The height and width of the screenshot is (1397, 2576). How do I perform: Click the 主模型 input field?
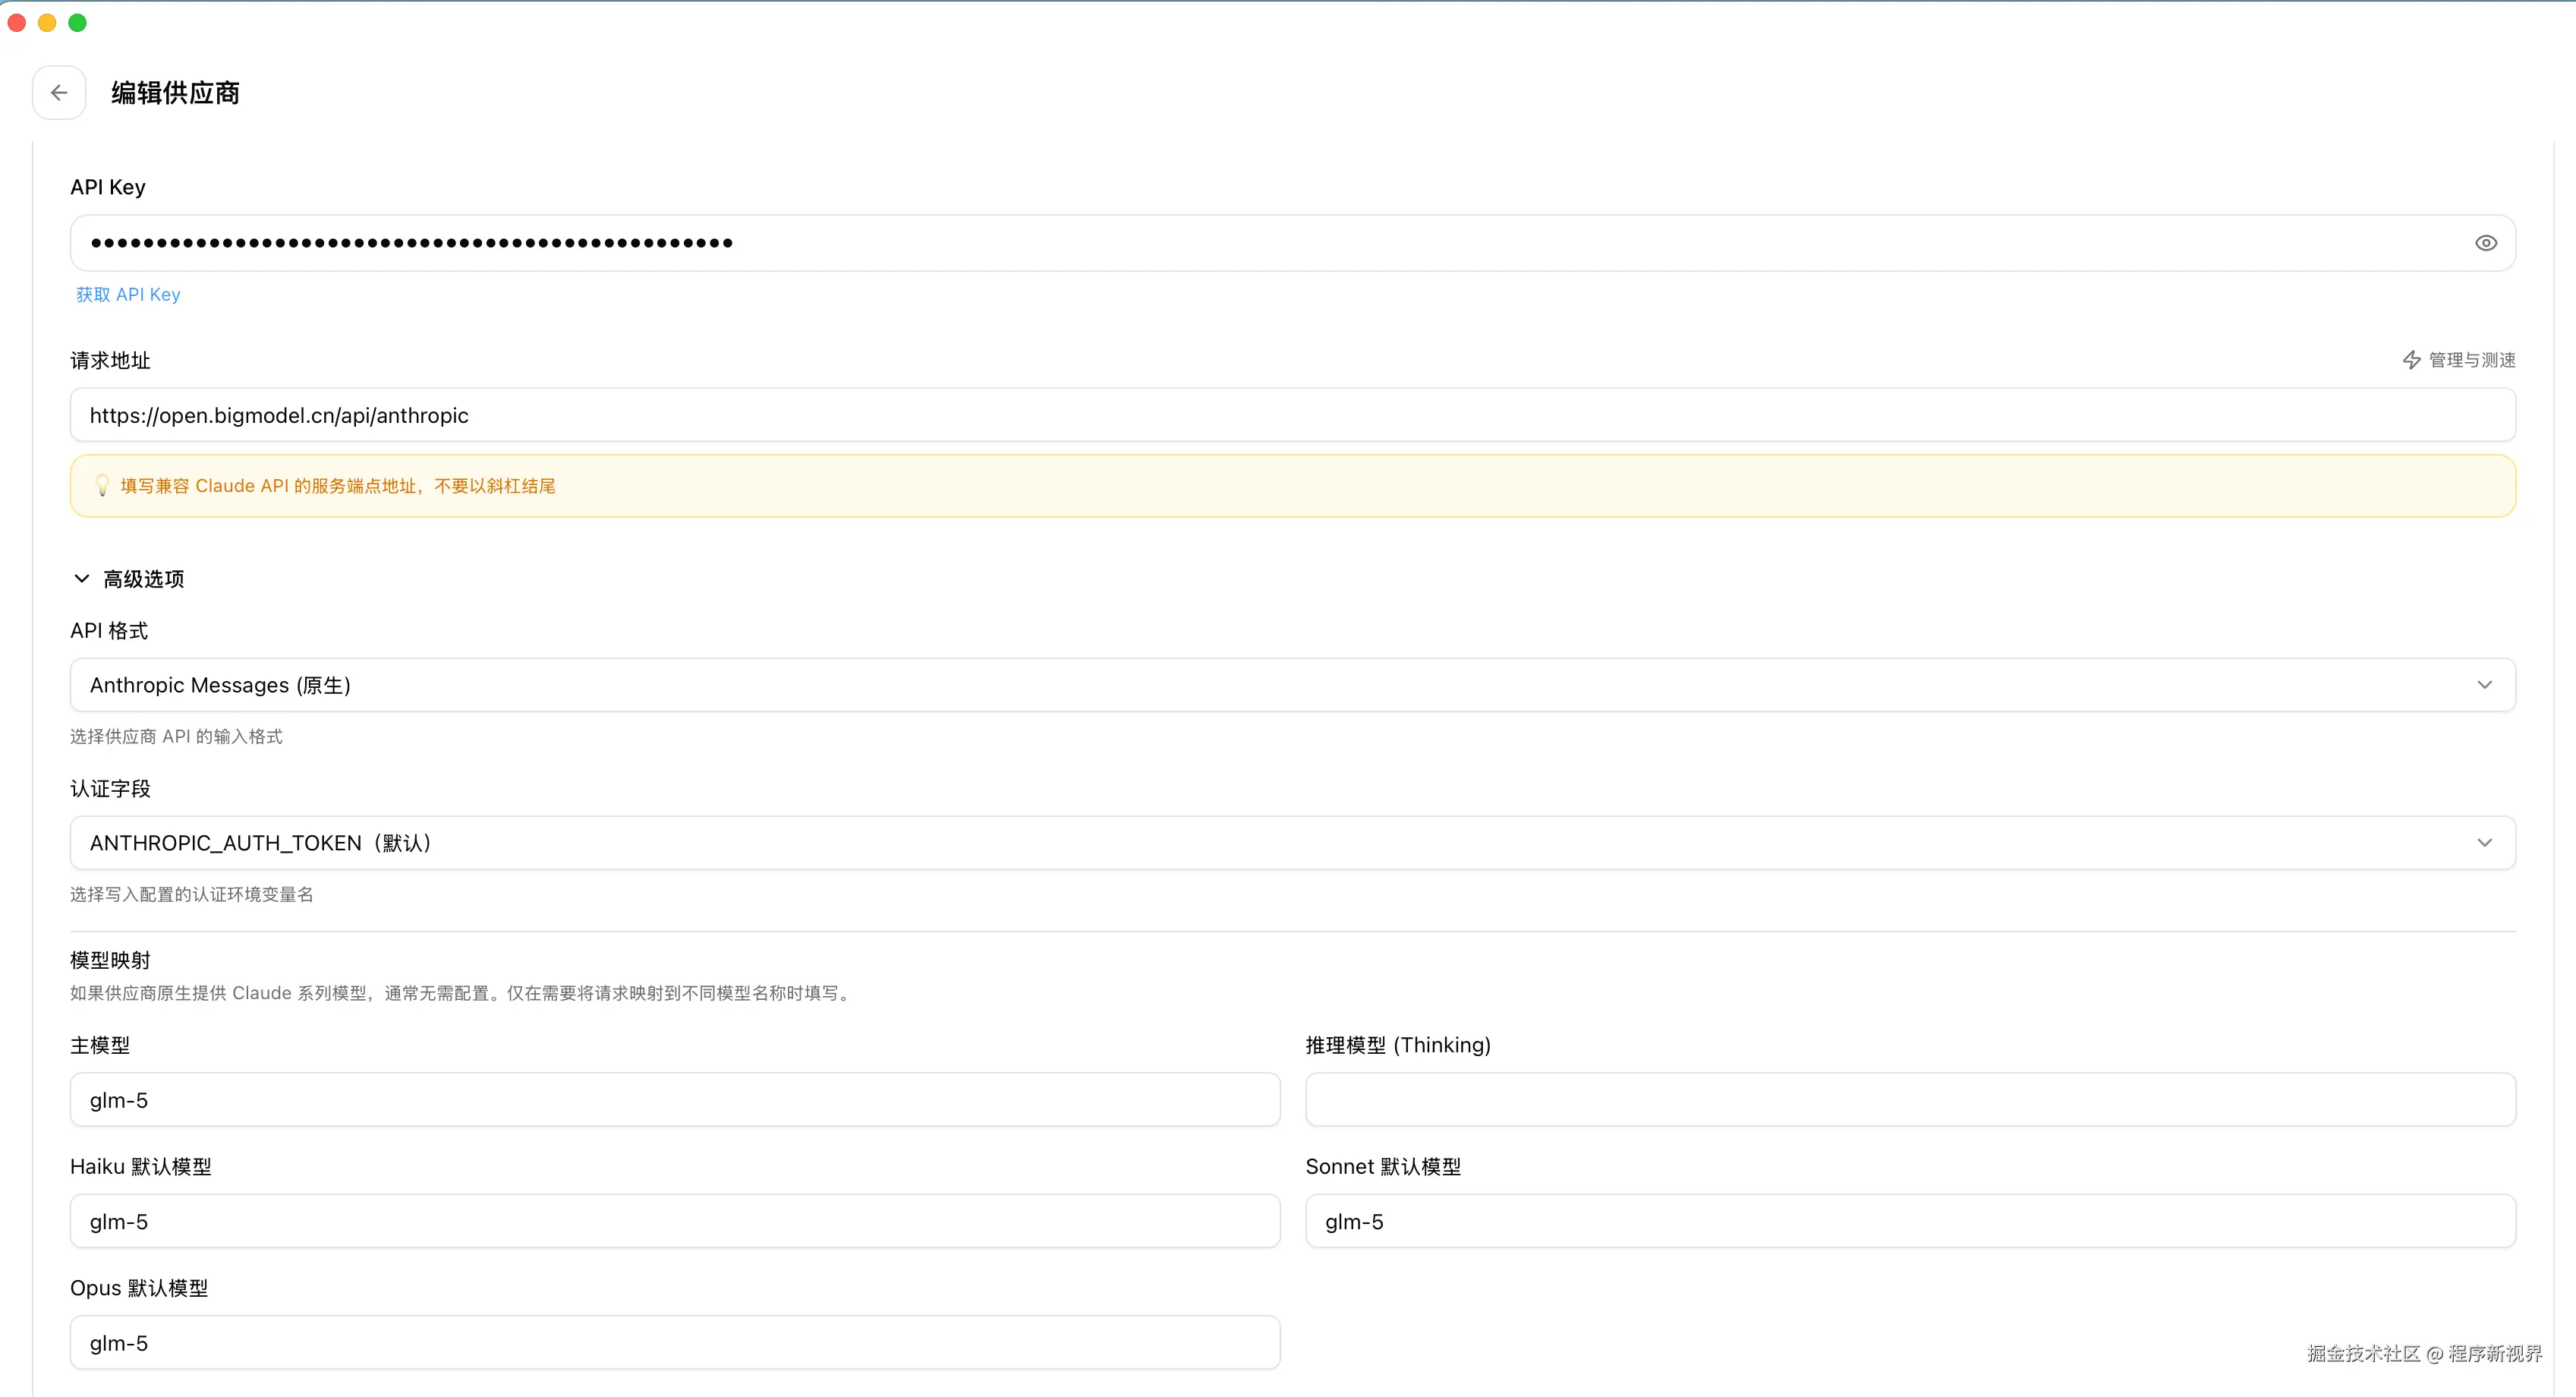(x=675, y=1100)
